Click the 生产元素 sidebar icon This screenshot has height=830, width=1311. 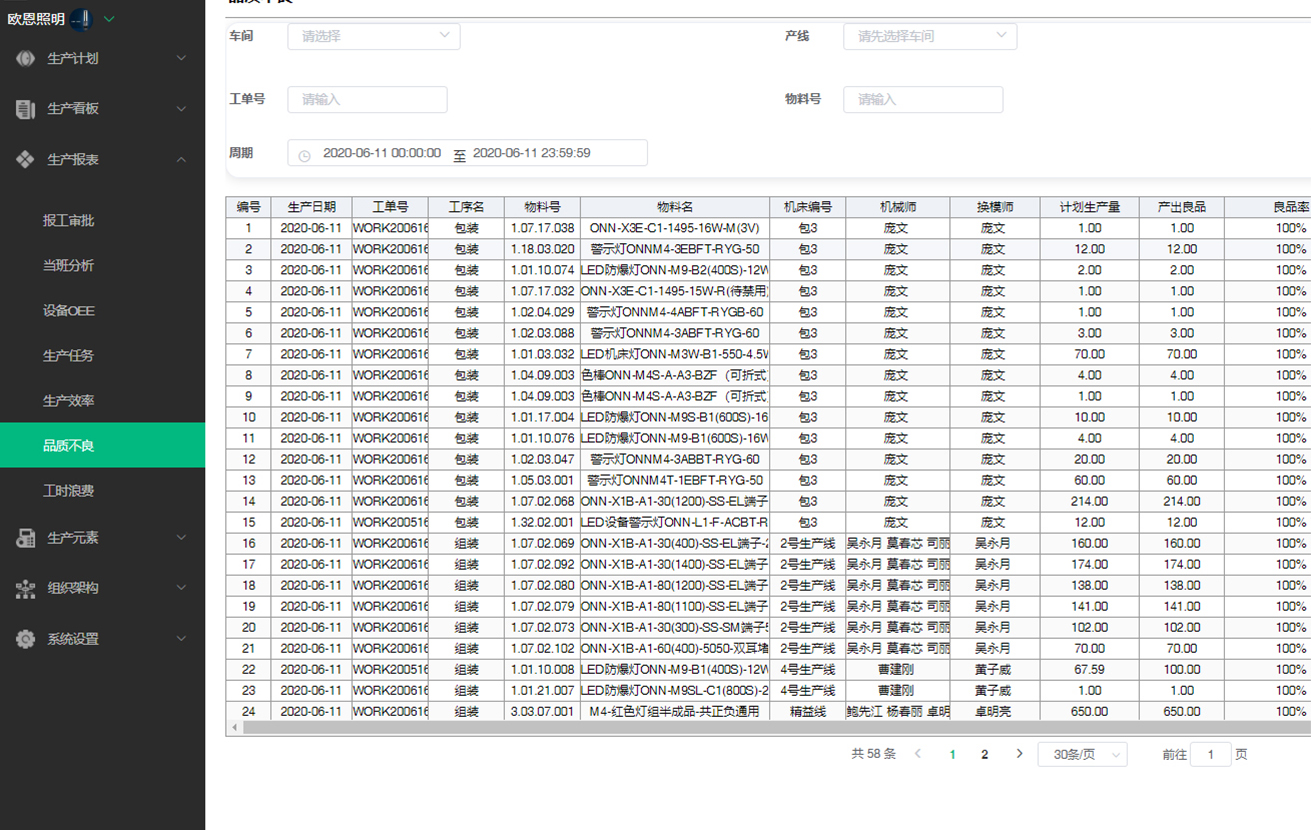click(x=26, y=538)
